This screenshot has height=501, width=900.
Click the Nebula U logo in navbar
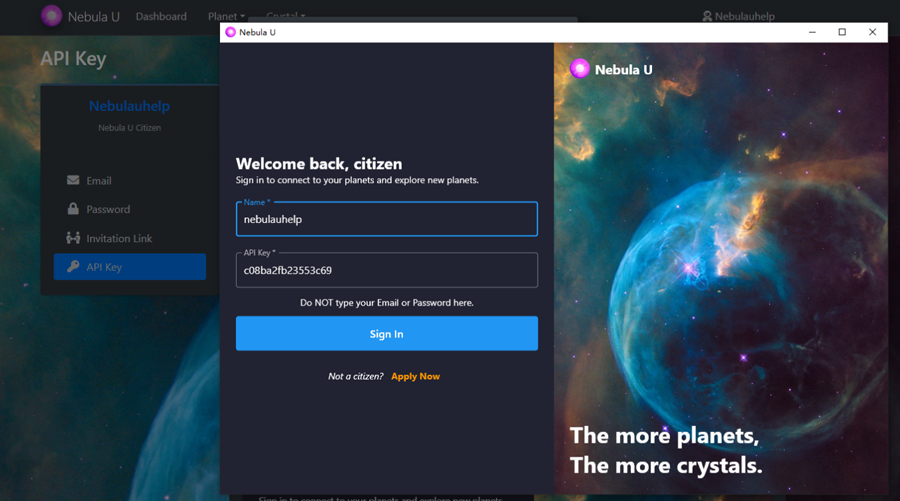click(x=51, y=16)
